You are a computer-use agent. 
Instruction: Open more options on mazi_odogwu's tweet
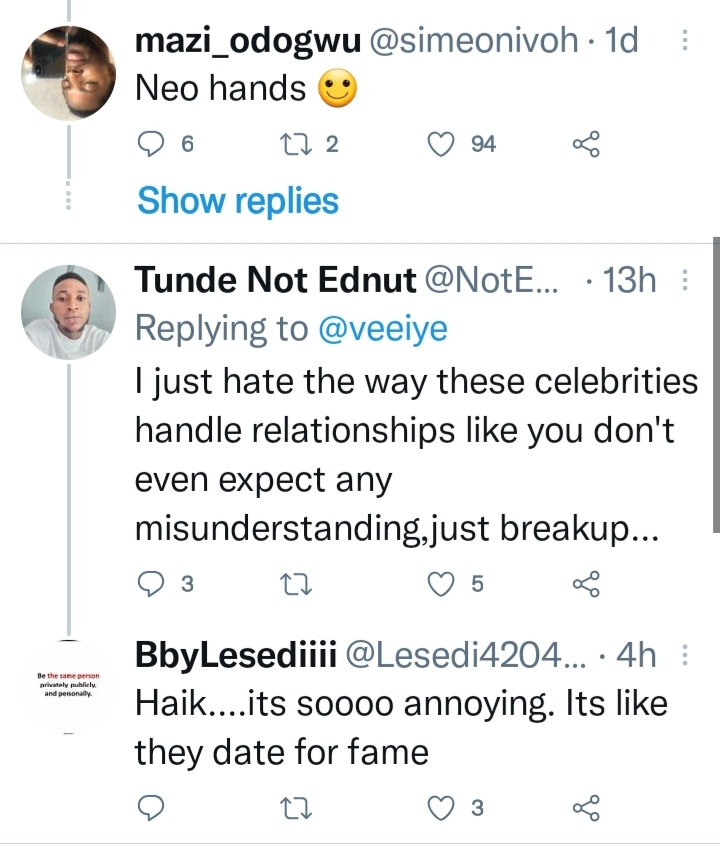coord(684,40)
